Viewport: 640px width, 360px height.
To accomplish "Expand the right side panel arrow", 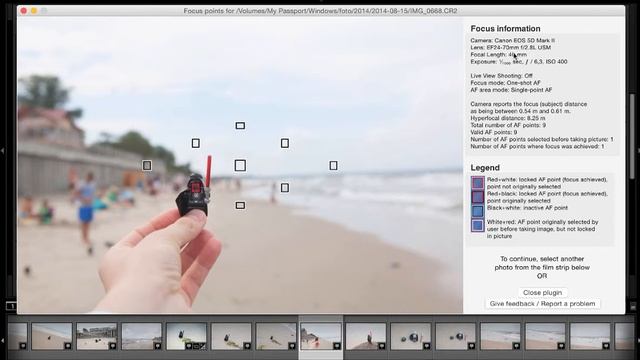I will tap(637, 151).
